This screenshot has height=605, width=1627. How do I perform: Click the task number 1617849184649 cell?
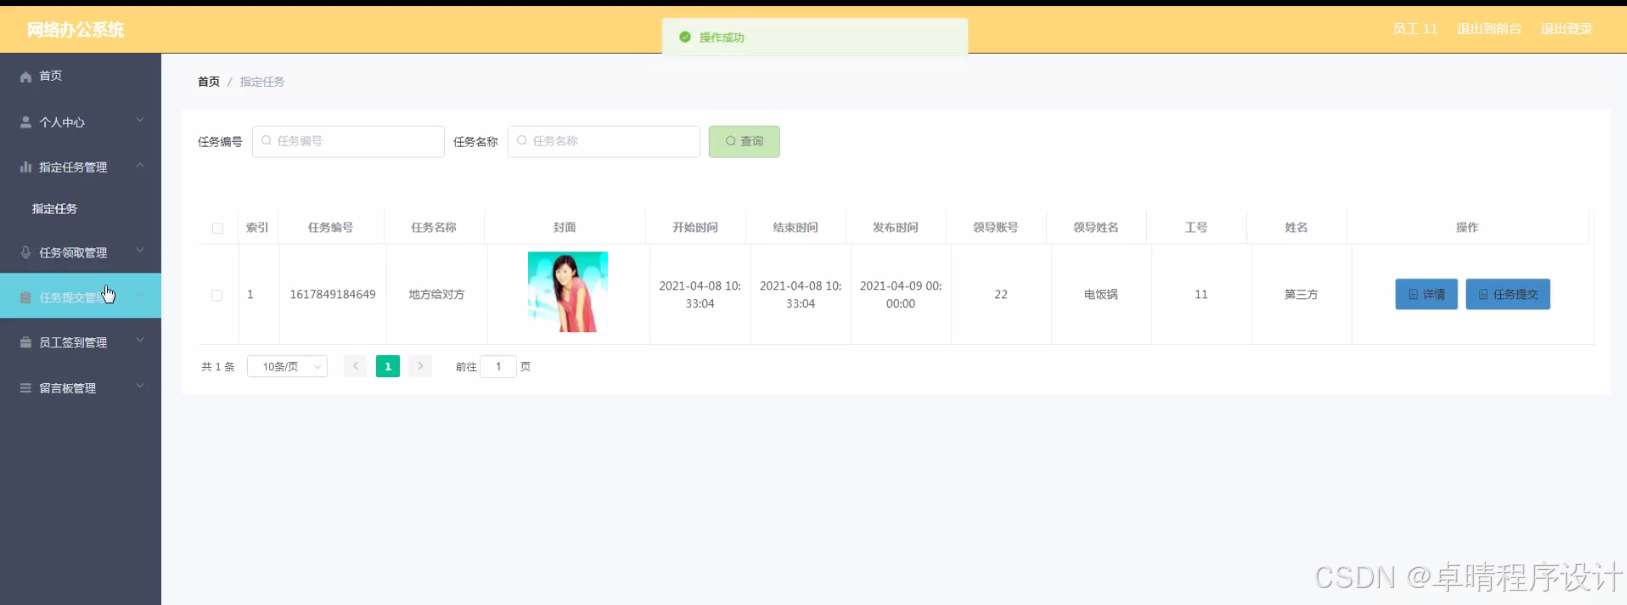point(333,295)
